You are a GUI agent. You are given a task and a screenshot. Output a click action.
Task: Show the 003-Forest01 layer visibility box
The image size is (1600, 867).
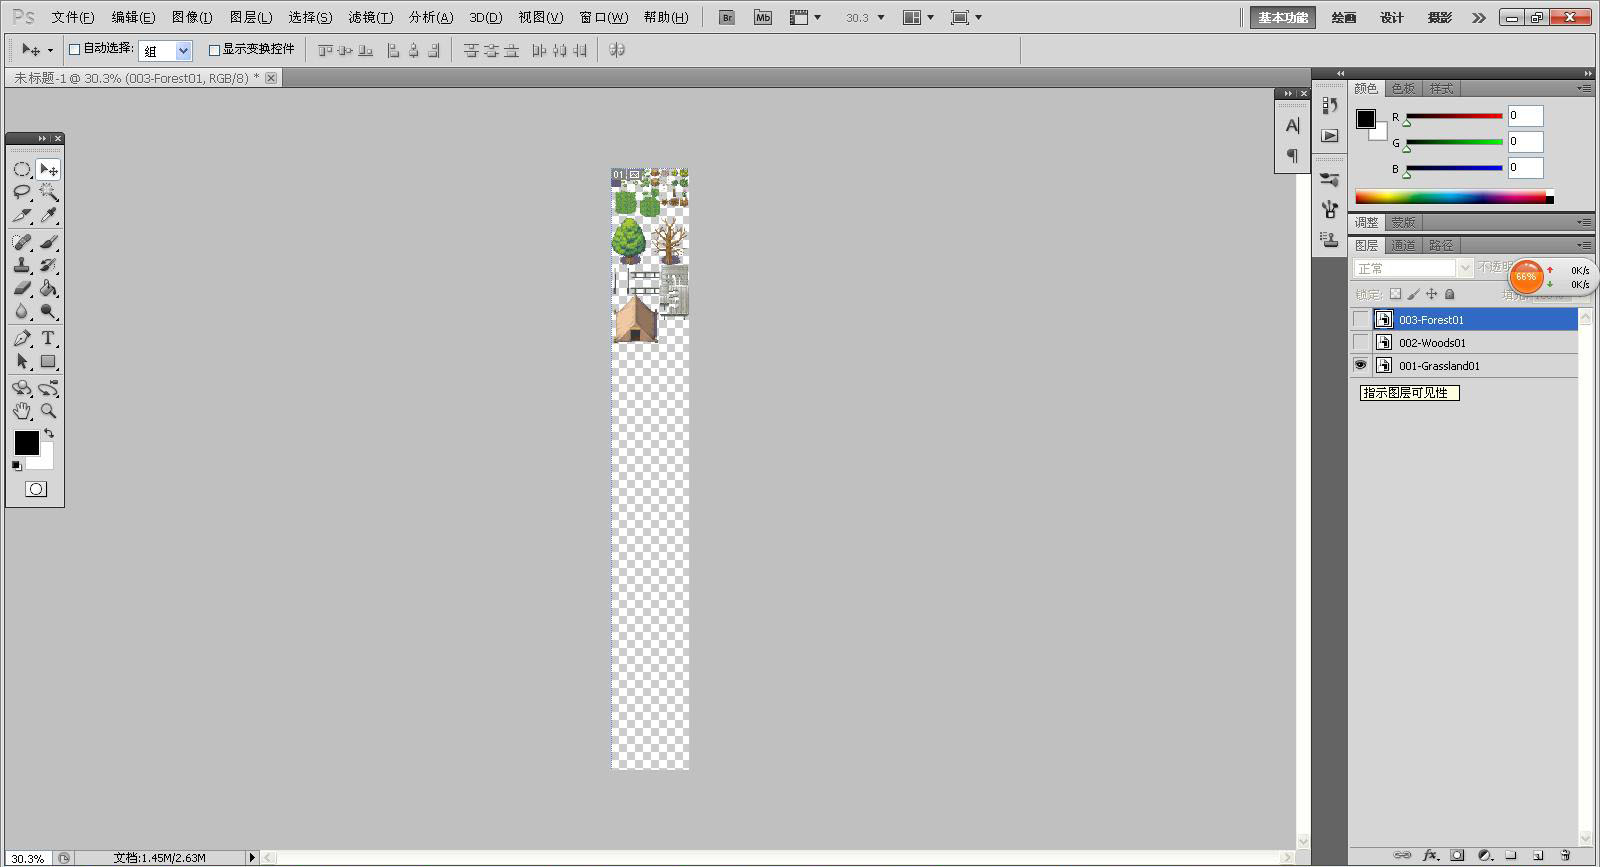click(1360, 320)
